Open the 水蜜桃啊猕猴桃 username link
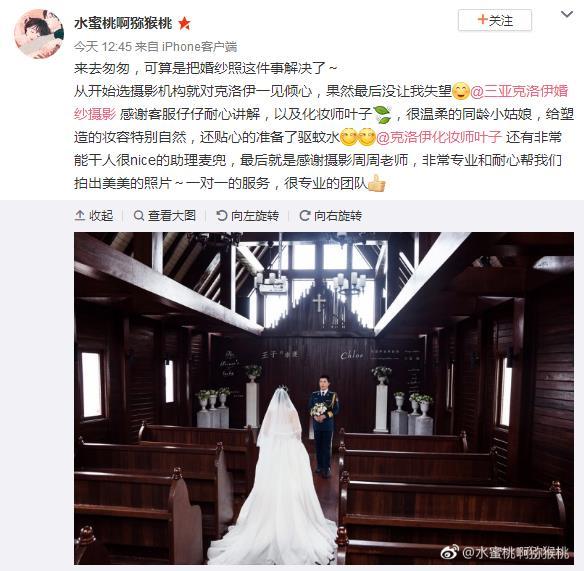 pyautogui.click(x=123, y=23)
